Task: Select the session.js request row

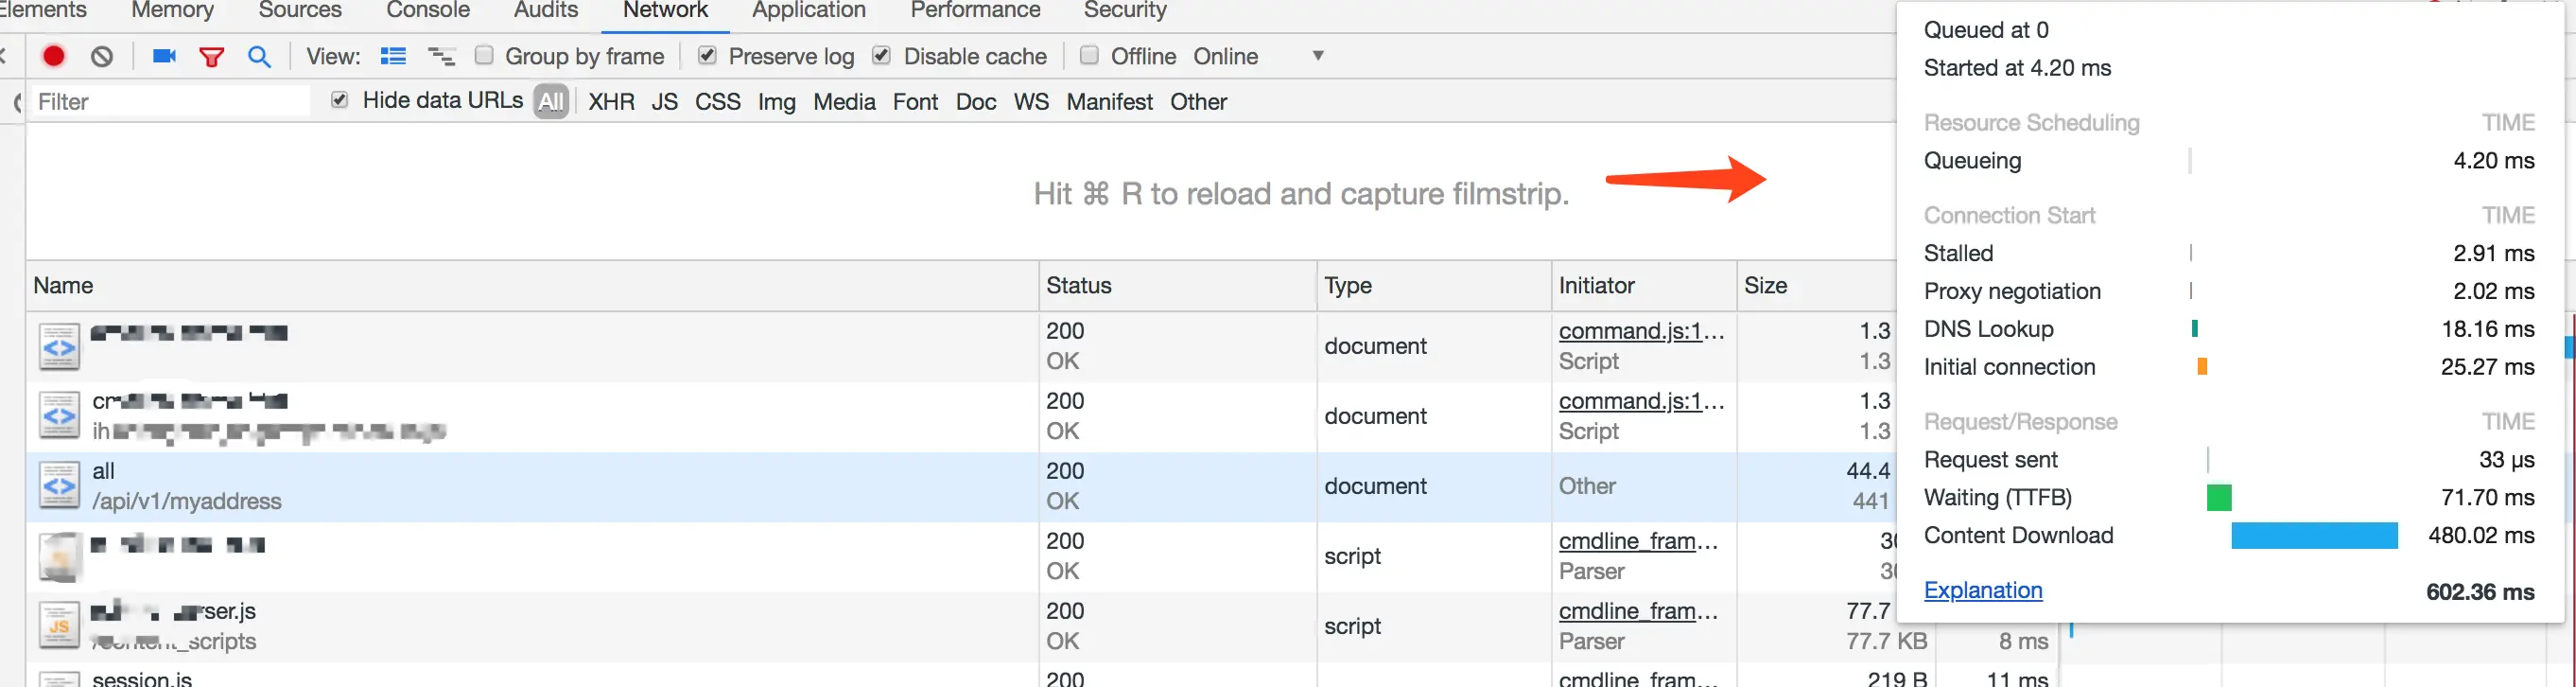Action: tap(533, 677)
